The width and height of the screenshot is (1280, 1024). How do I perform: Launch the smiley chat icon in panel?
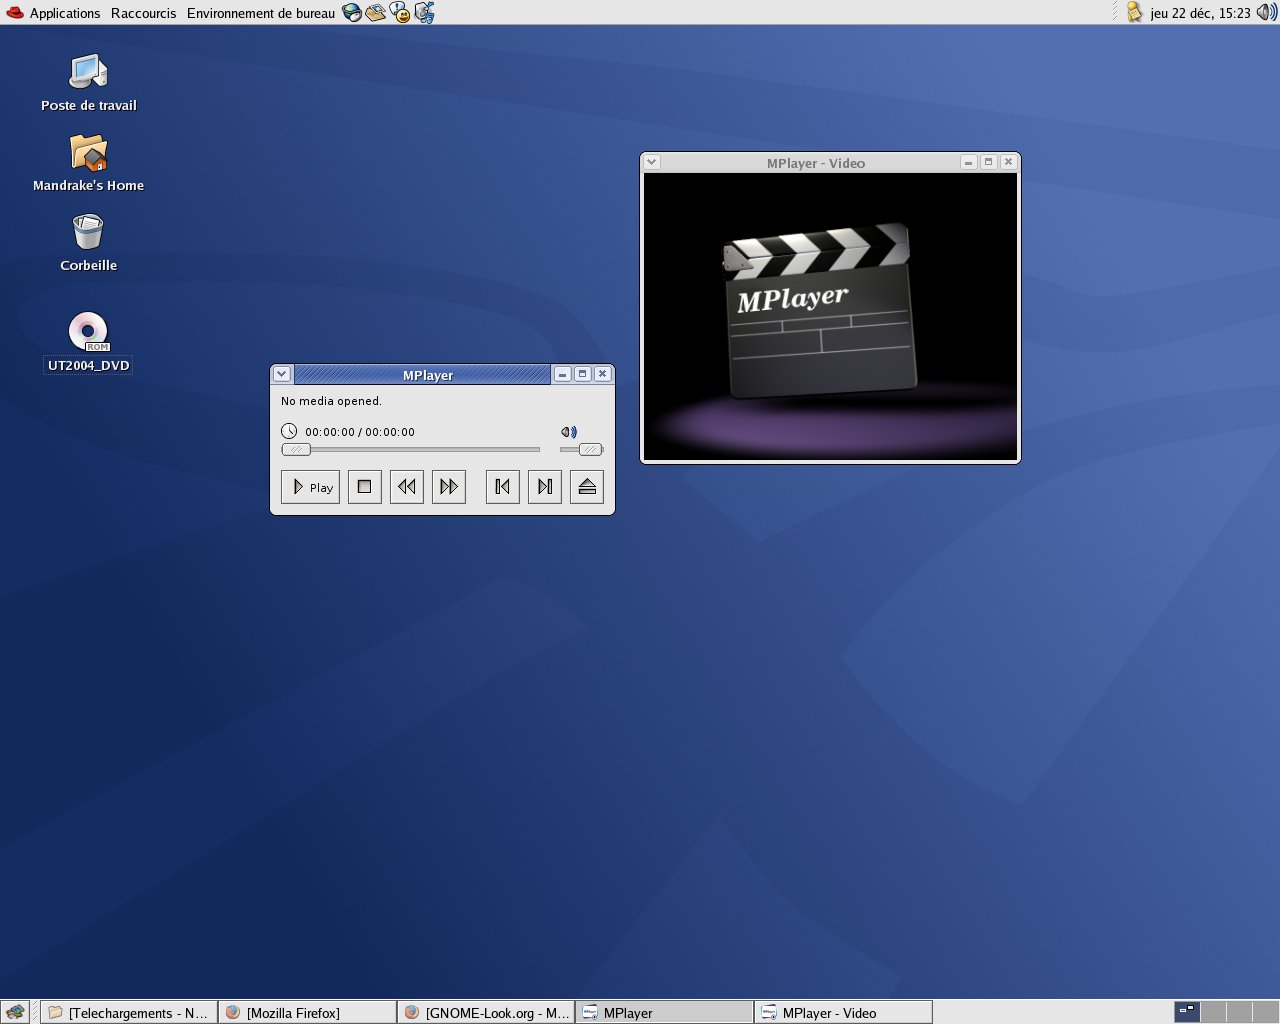[400, 13]
